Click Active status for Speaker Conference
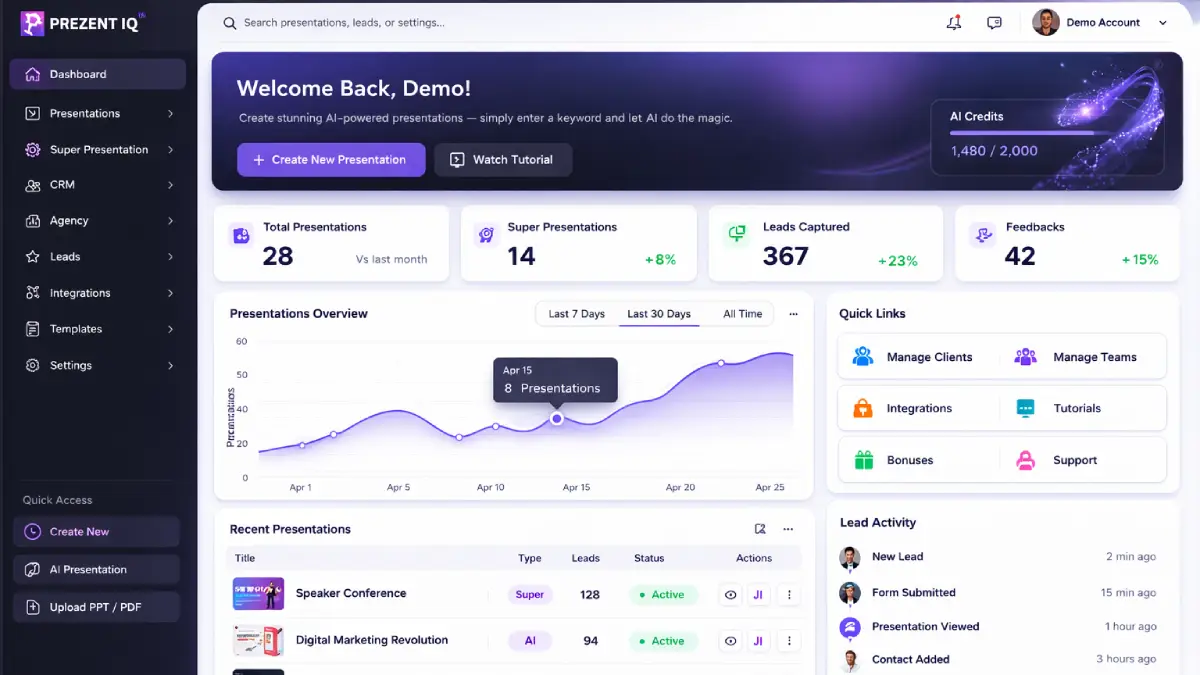1200x675 pixels. coord(661,594)
